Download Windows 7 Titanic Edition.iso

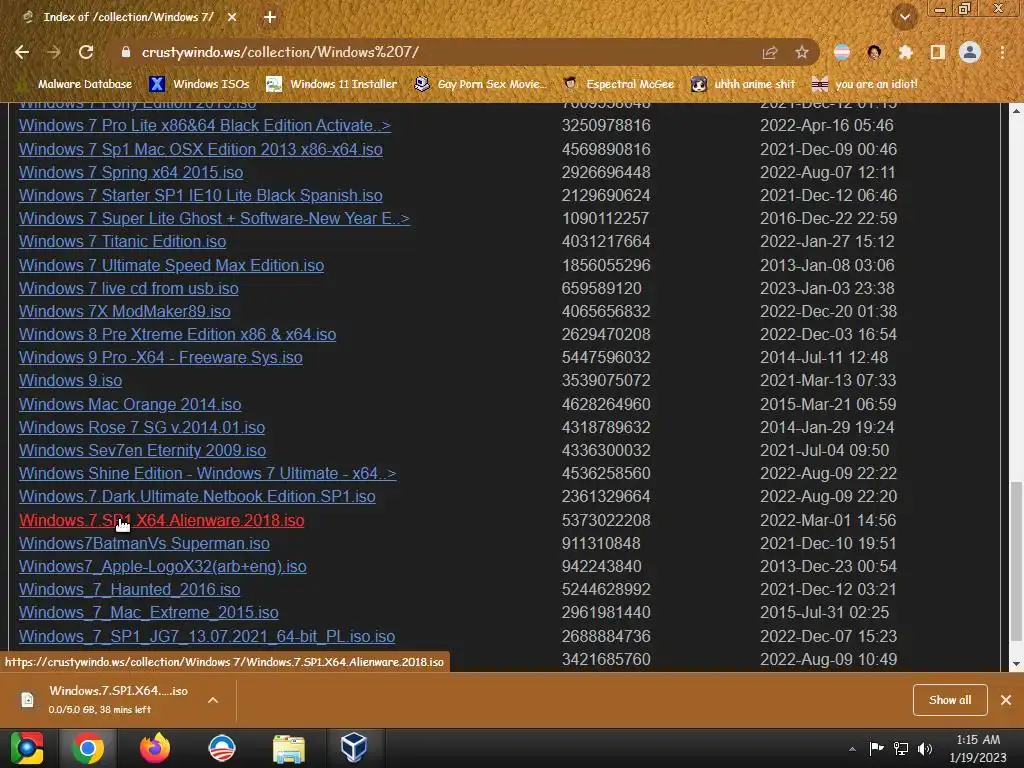[x=122, y=242]
